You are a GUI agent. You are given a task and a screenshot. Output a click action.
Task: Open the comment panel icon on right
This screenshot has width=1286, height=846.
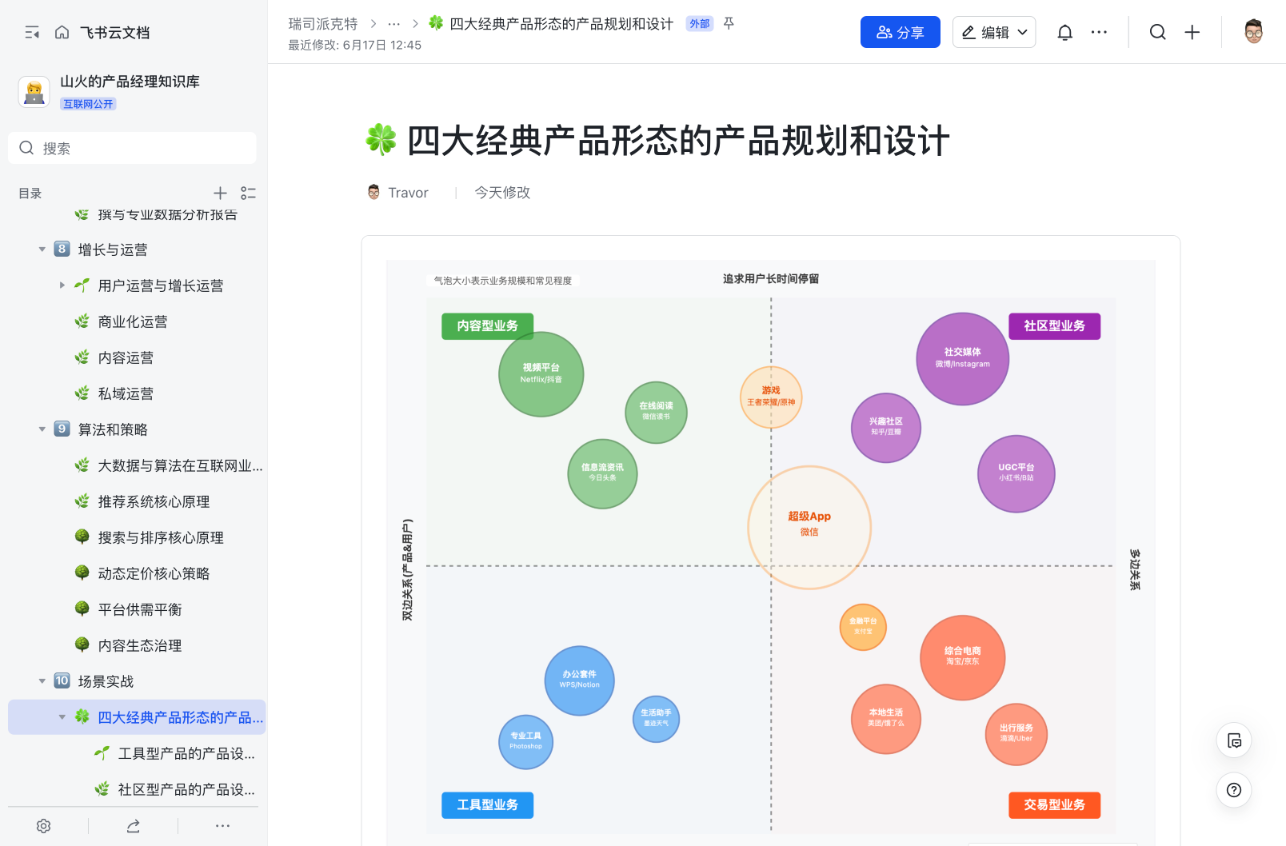(x=1234, y=740)
